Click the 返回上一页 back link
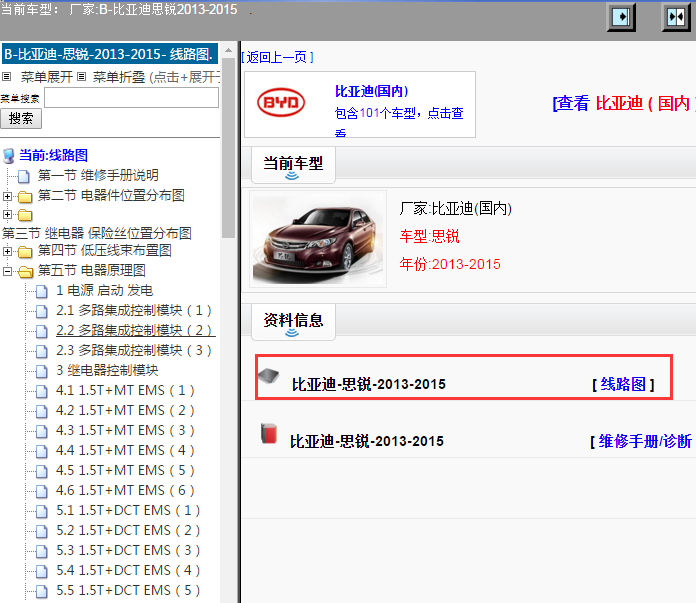This screenshot has height=603, width=696. (277, 57)
